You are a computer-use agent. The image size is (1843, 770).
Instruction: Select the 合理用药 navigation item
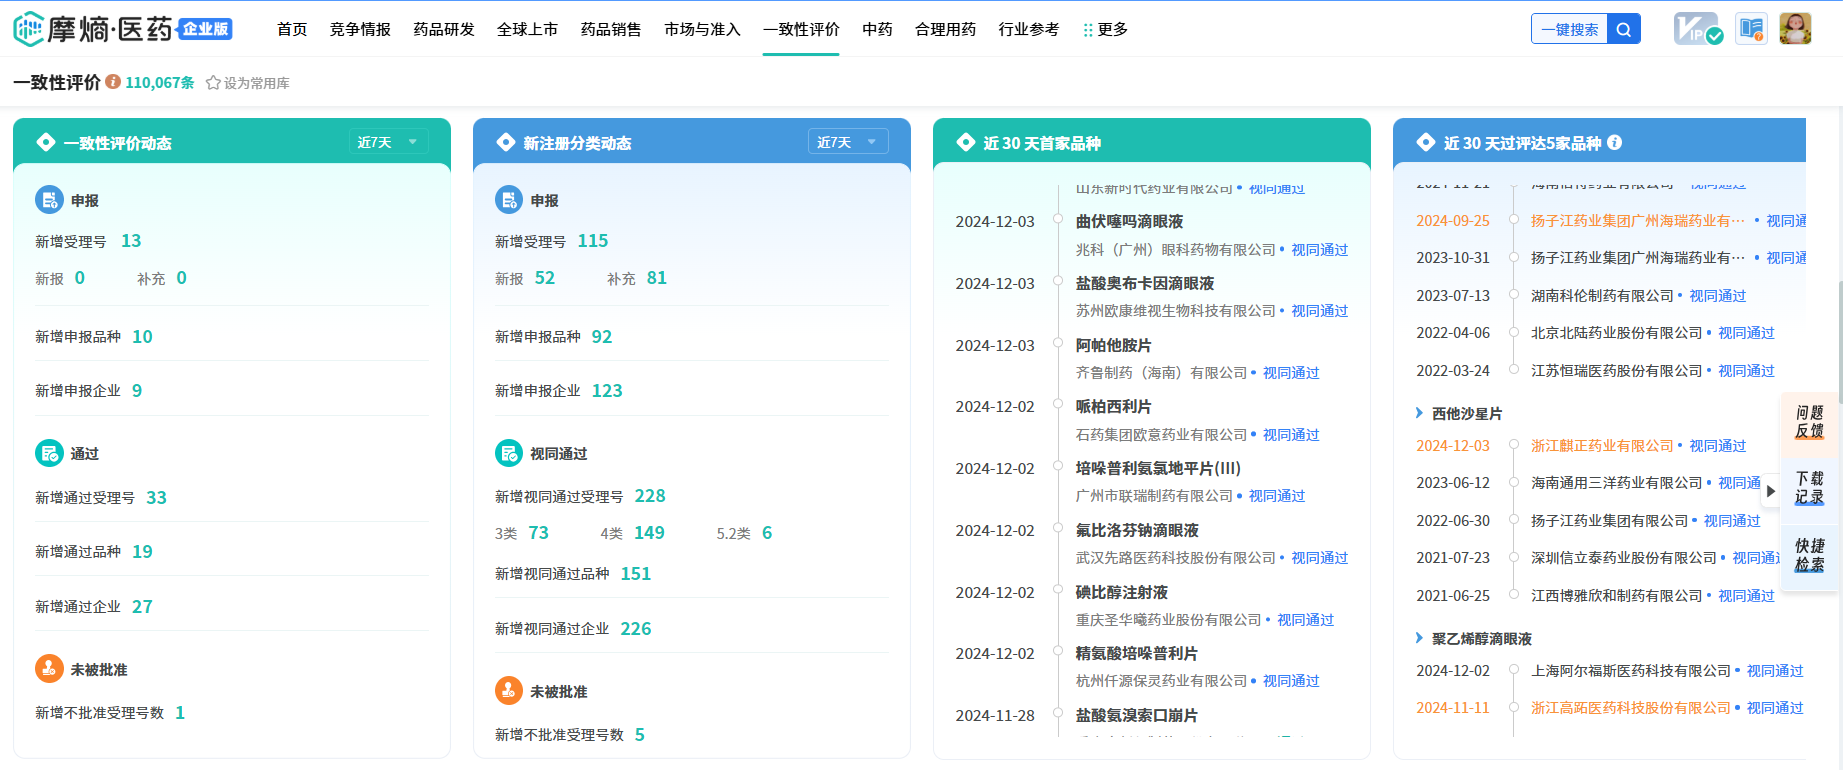point(945,30)
